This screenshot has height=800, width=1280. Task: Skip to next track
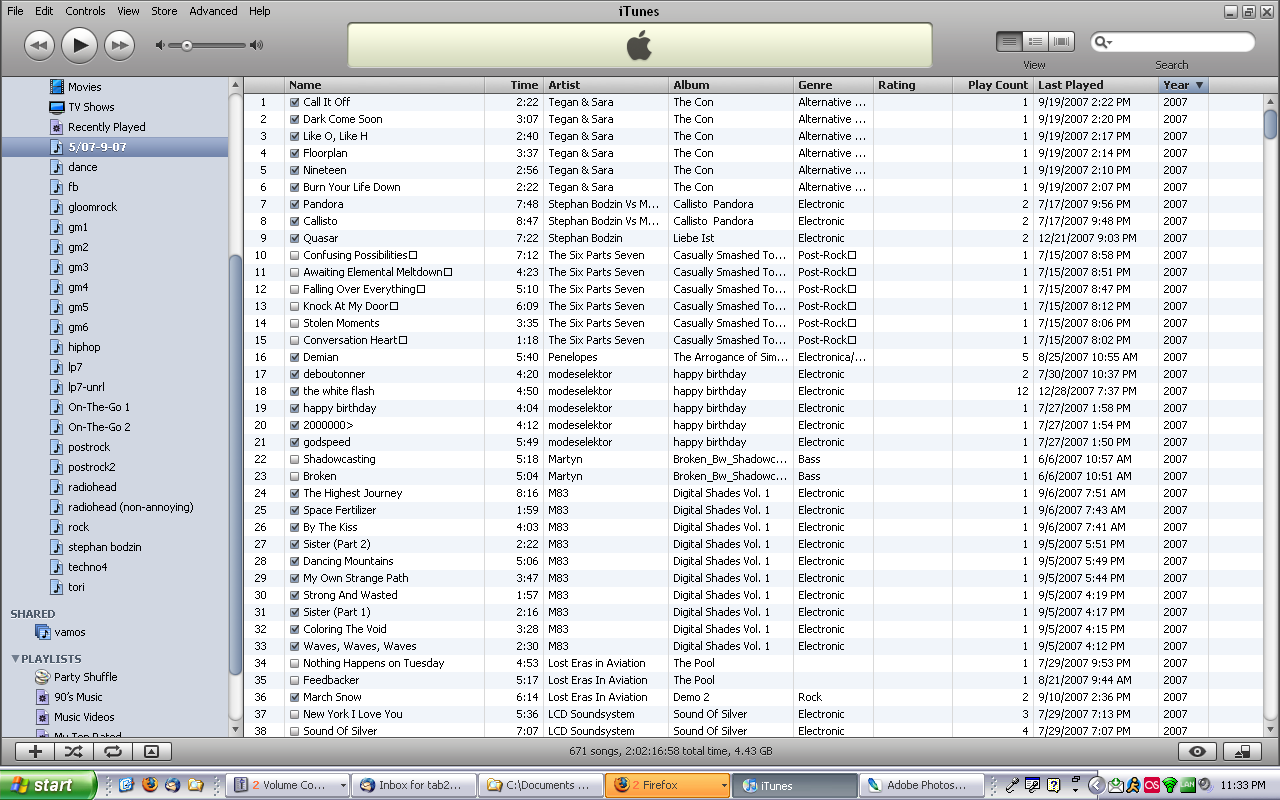click(120, 45)
